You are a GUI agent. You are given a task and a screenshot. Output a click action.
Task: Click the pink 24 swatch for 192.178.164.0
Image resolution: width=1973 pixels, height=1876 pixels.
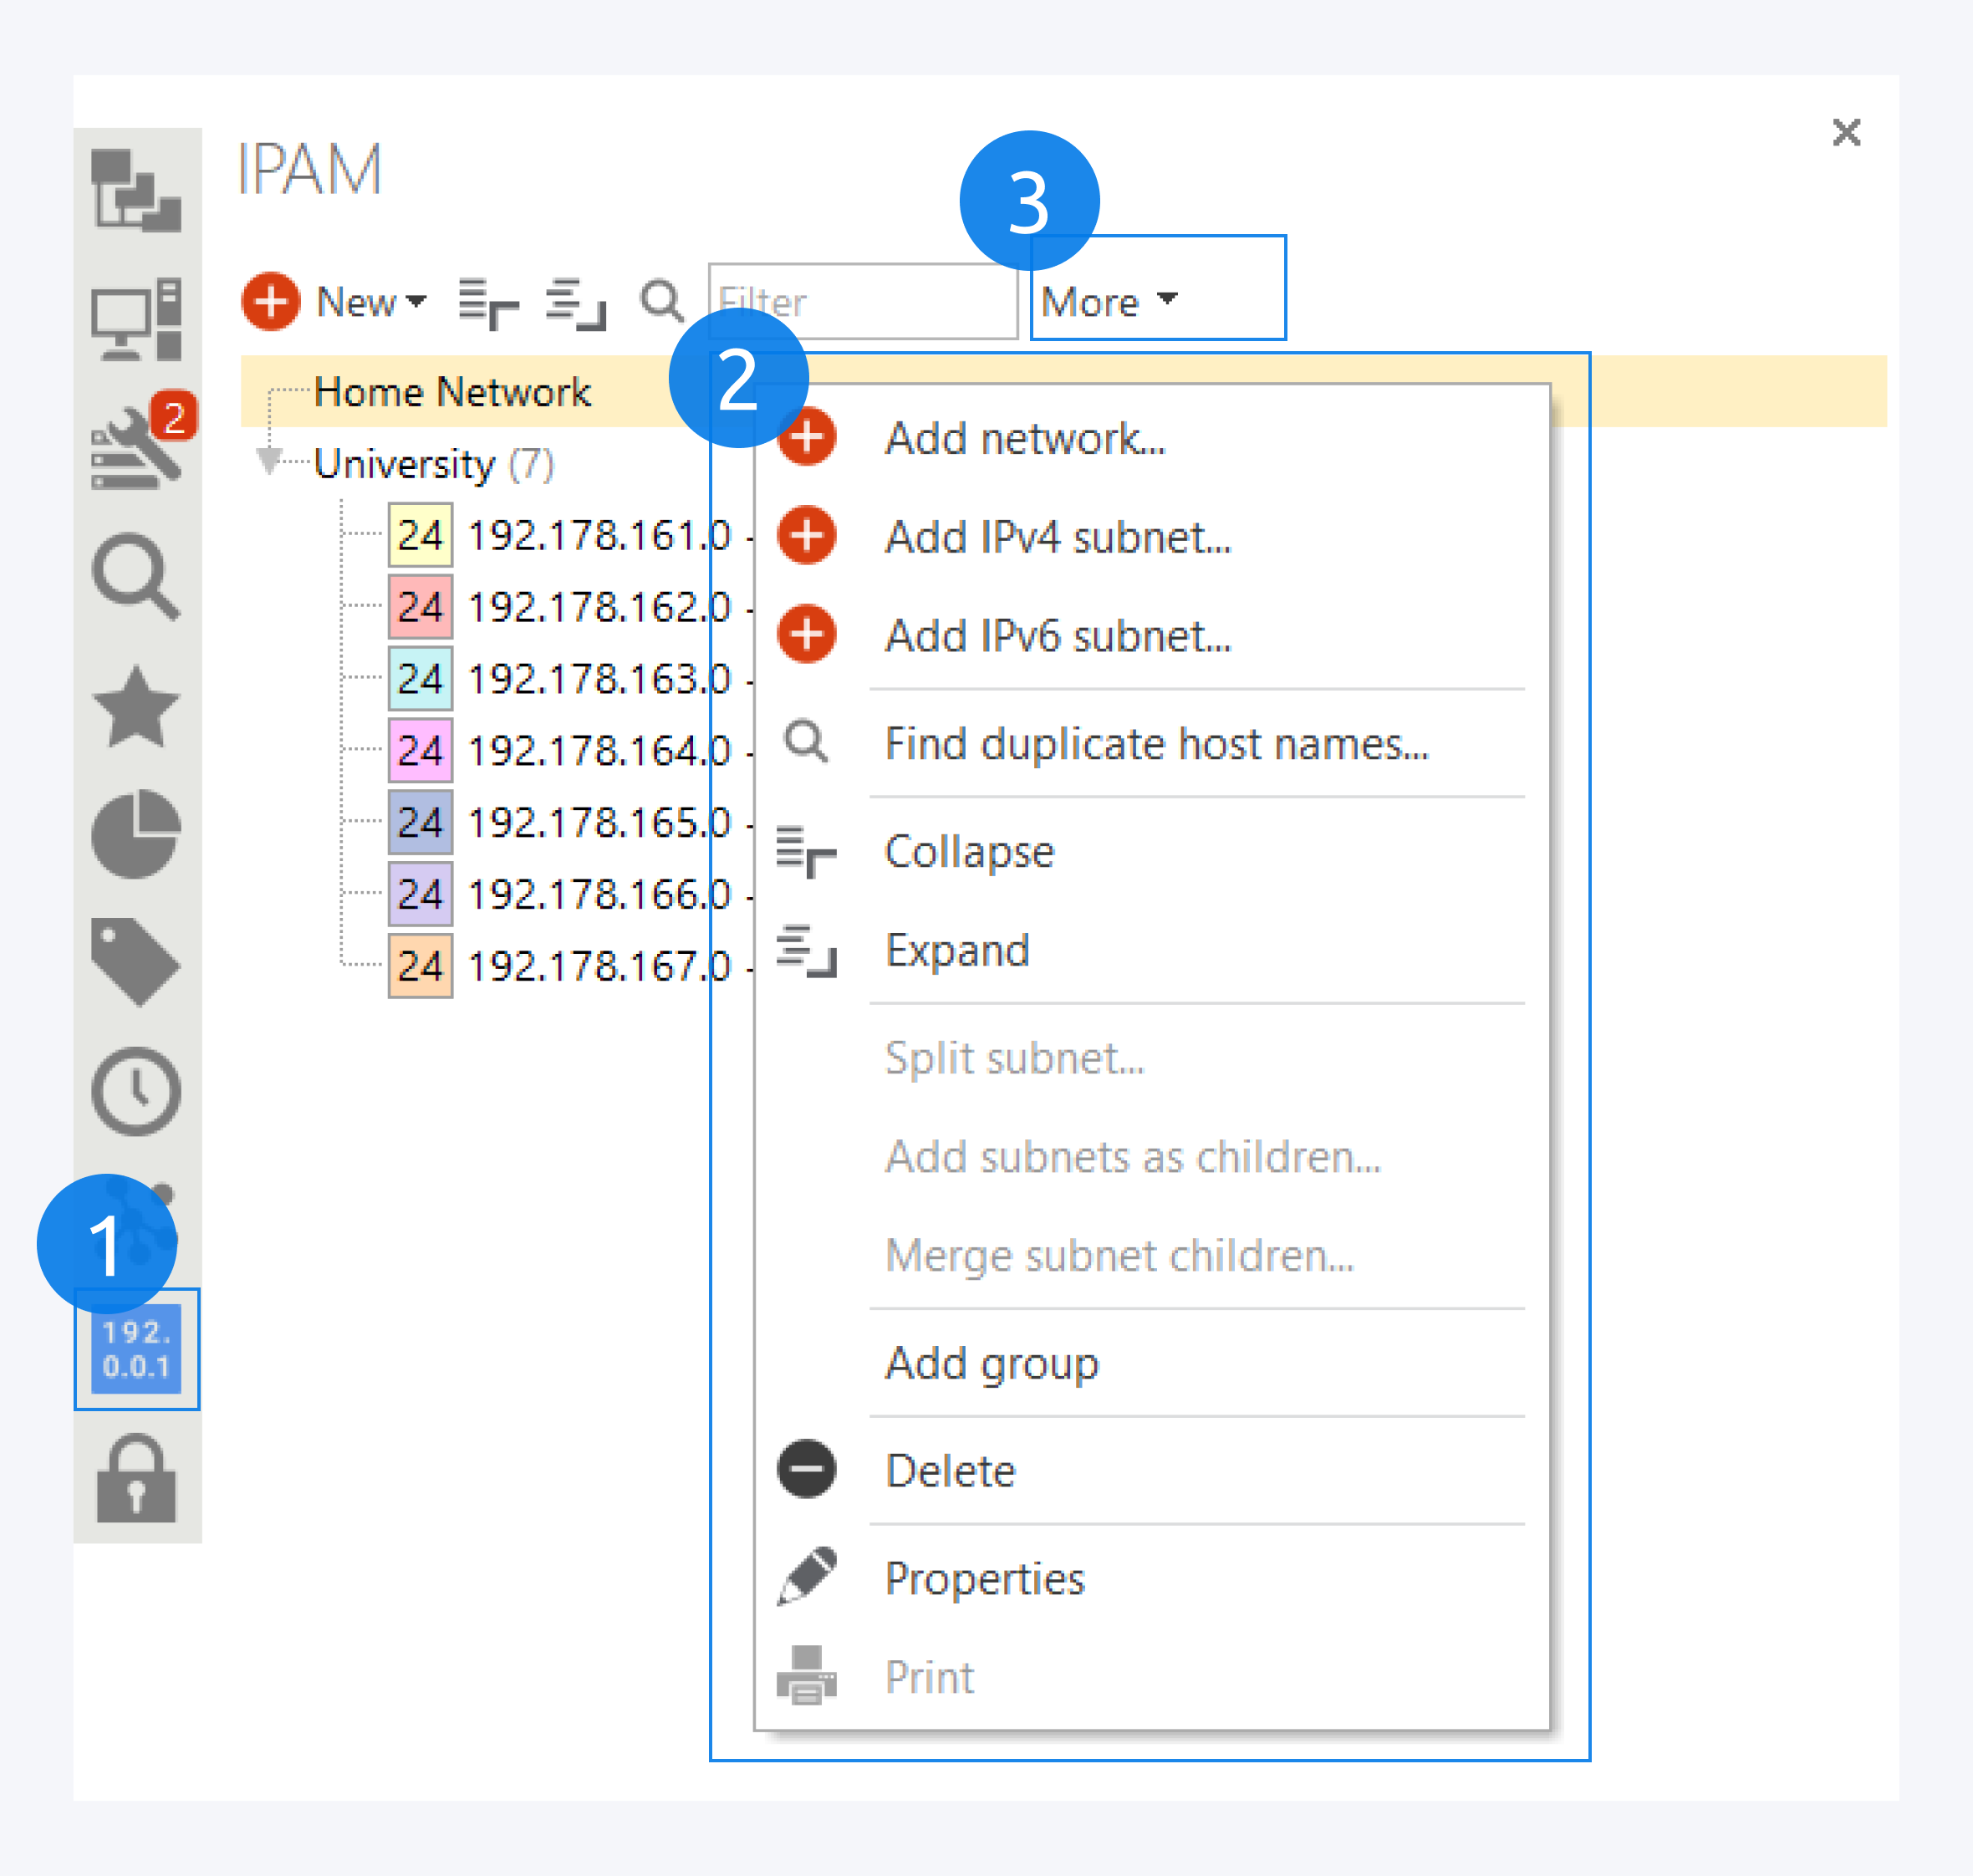point(420,750)
